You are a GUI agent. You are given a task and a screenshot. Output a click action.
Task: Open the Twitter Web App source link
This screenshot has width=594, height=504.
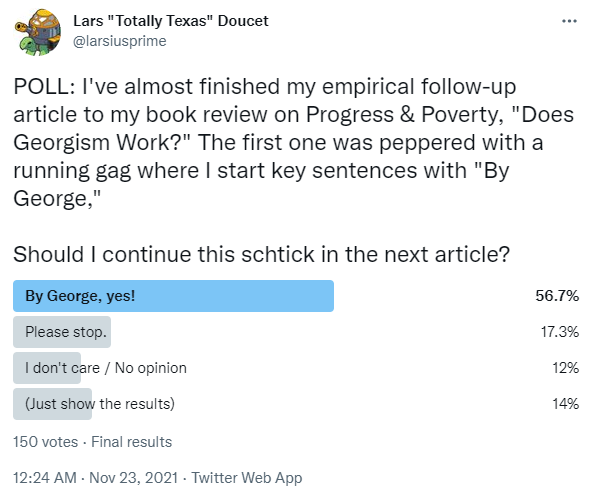tap(247, 478)
